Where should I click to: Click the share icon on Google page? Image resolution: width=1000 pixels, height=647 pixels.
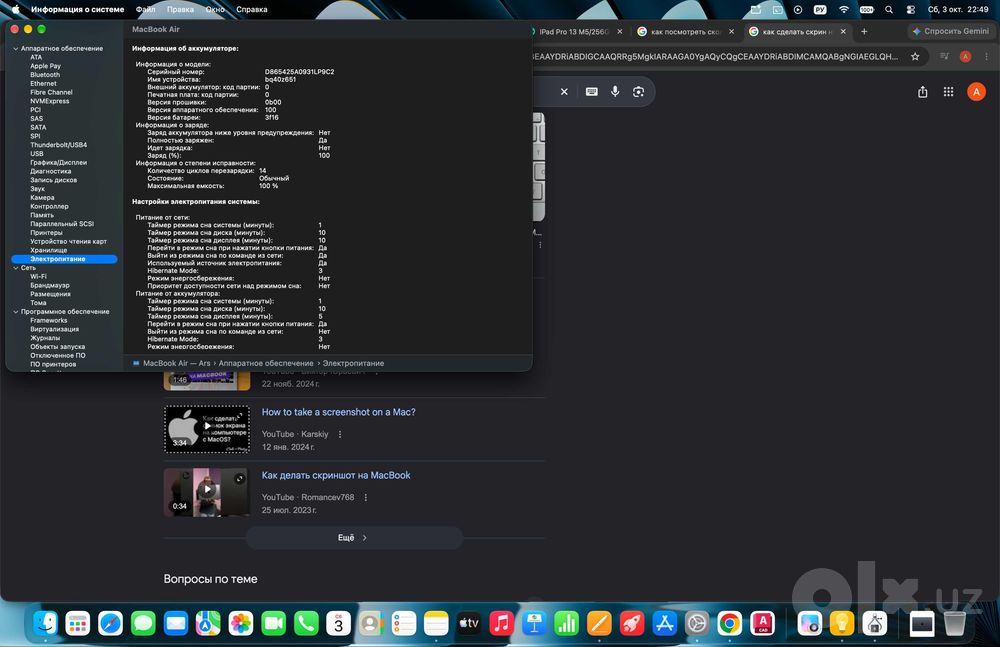pyautogui.click(x=922, y=92)
